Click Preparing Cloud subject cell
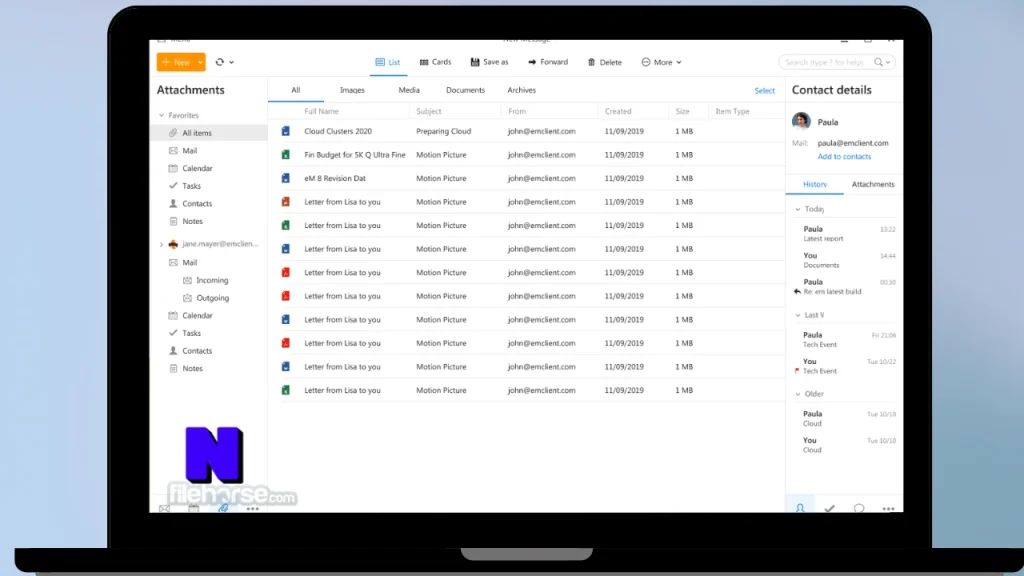 pos(443,131)
